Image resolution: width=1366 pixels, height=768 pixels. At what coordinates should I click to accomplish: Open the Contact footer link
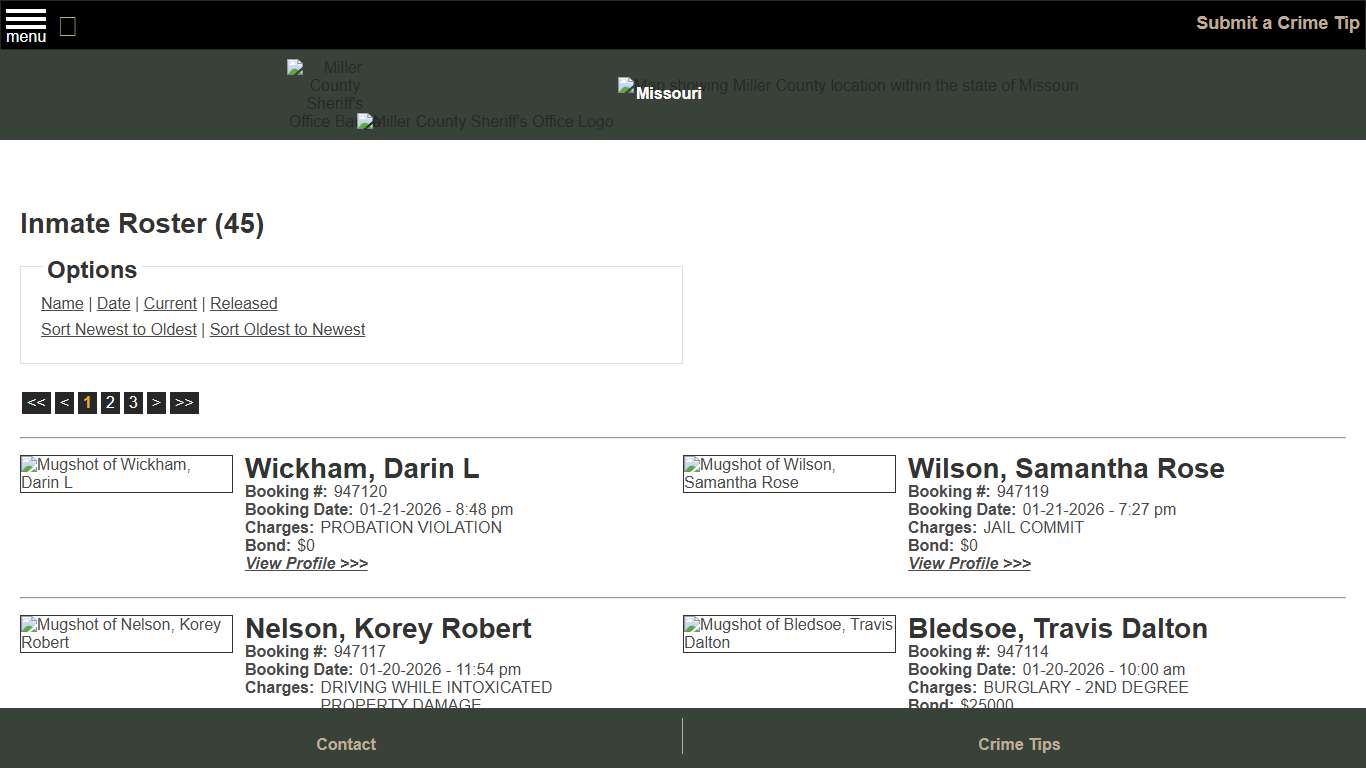346,744
